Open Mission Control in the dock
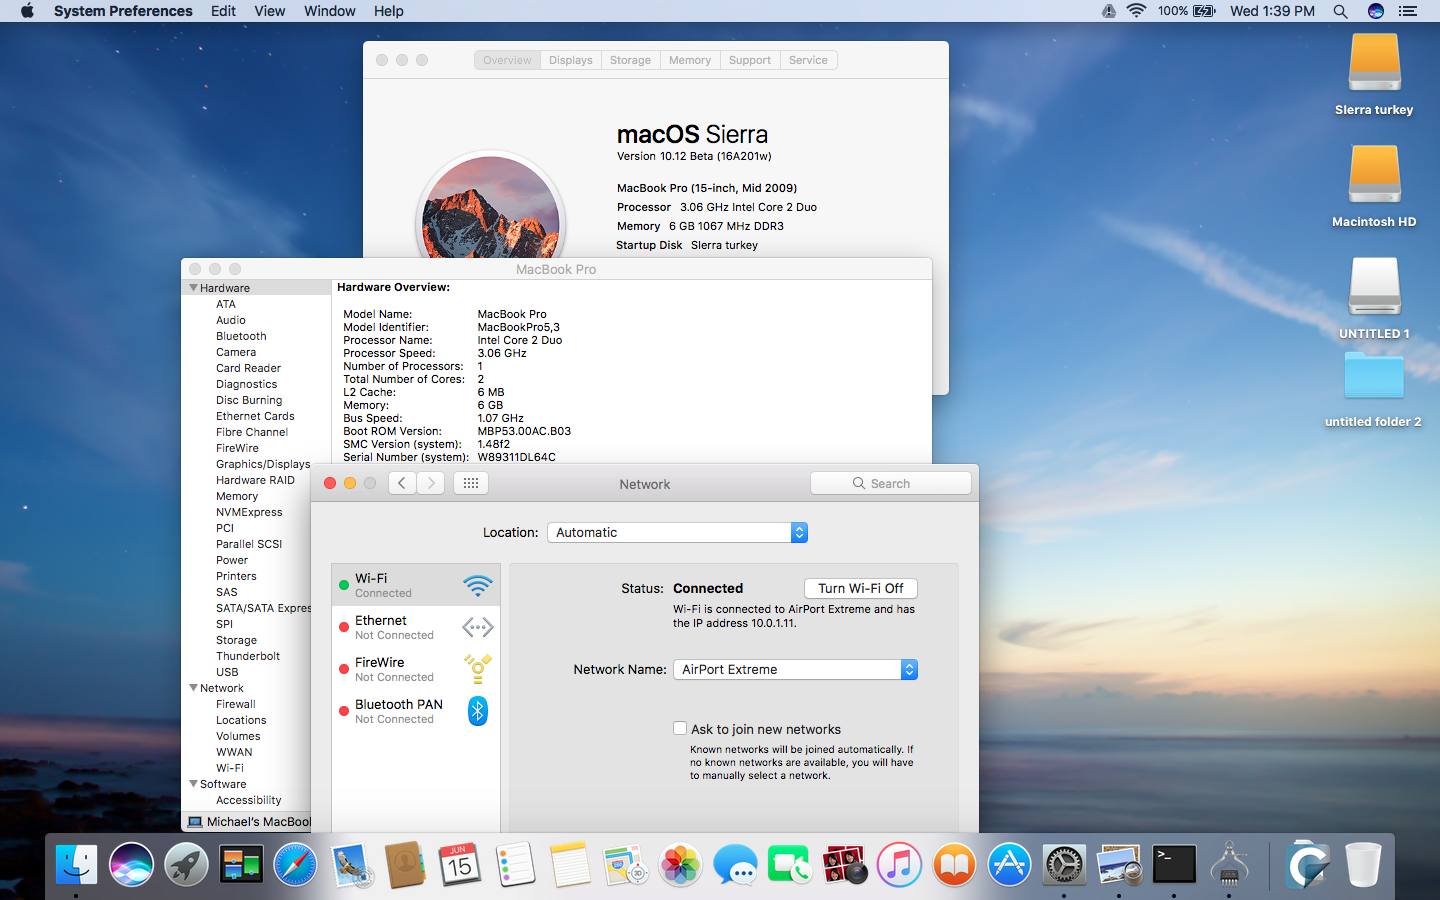The width and height of the screenshot is (1440, 900). pos(241,865)
